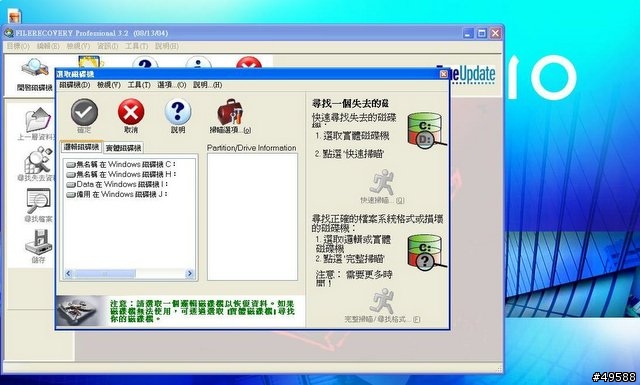Open 檢視(V) menu in drive dialog
Screen dimensions: 640x385
[109, 85]
